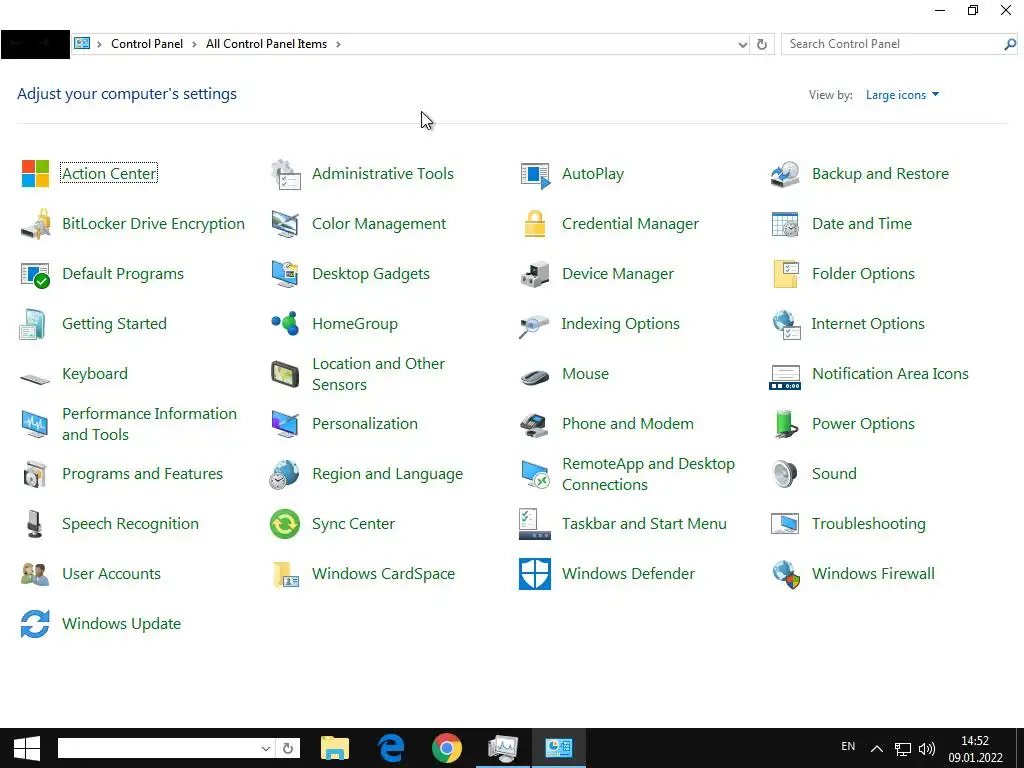Open the taskbar address field dropdown arrow
Image resolution: width=1024 pixels, height=768 pixels.
click(x=266, y=748)
